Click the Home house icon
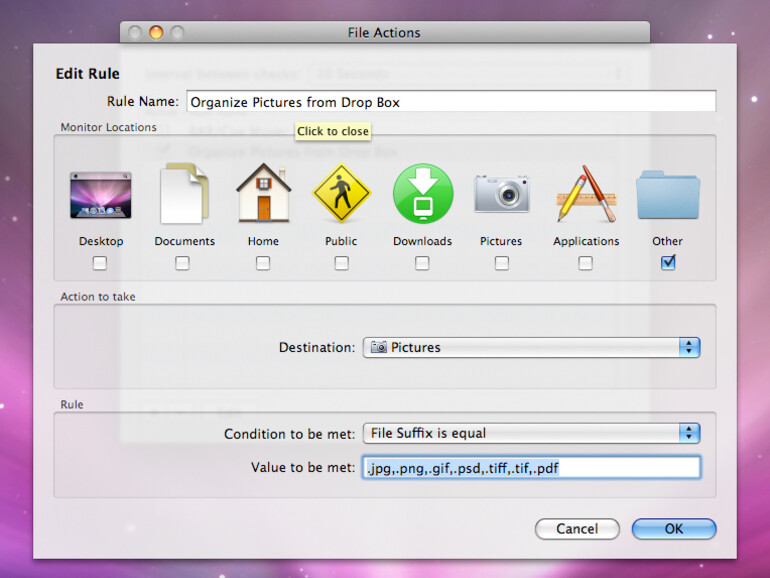 [263, 193]
